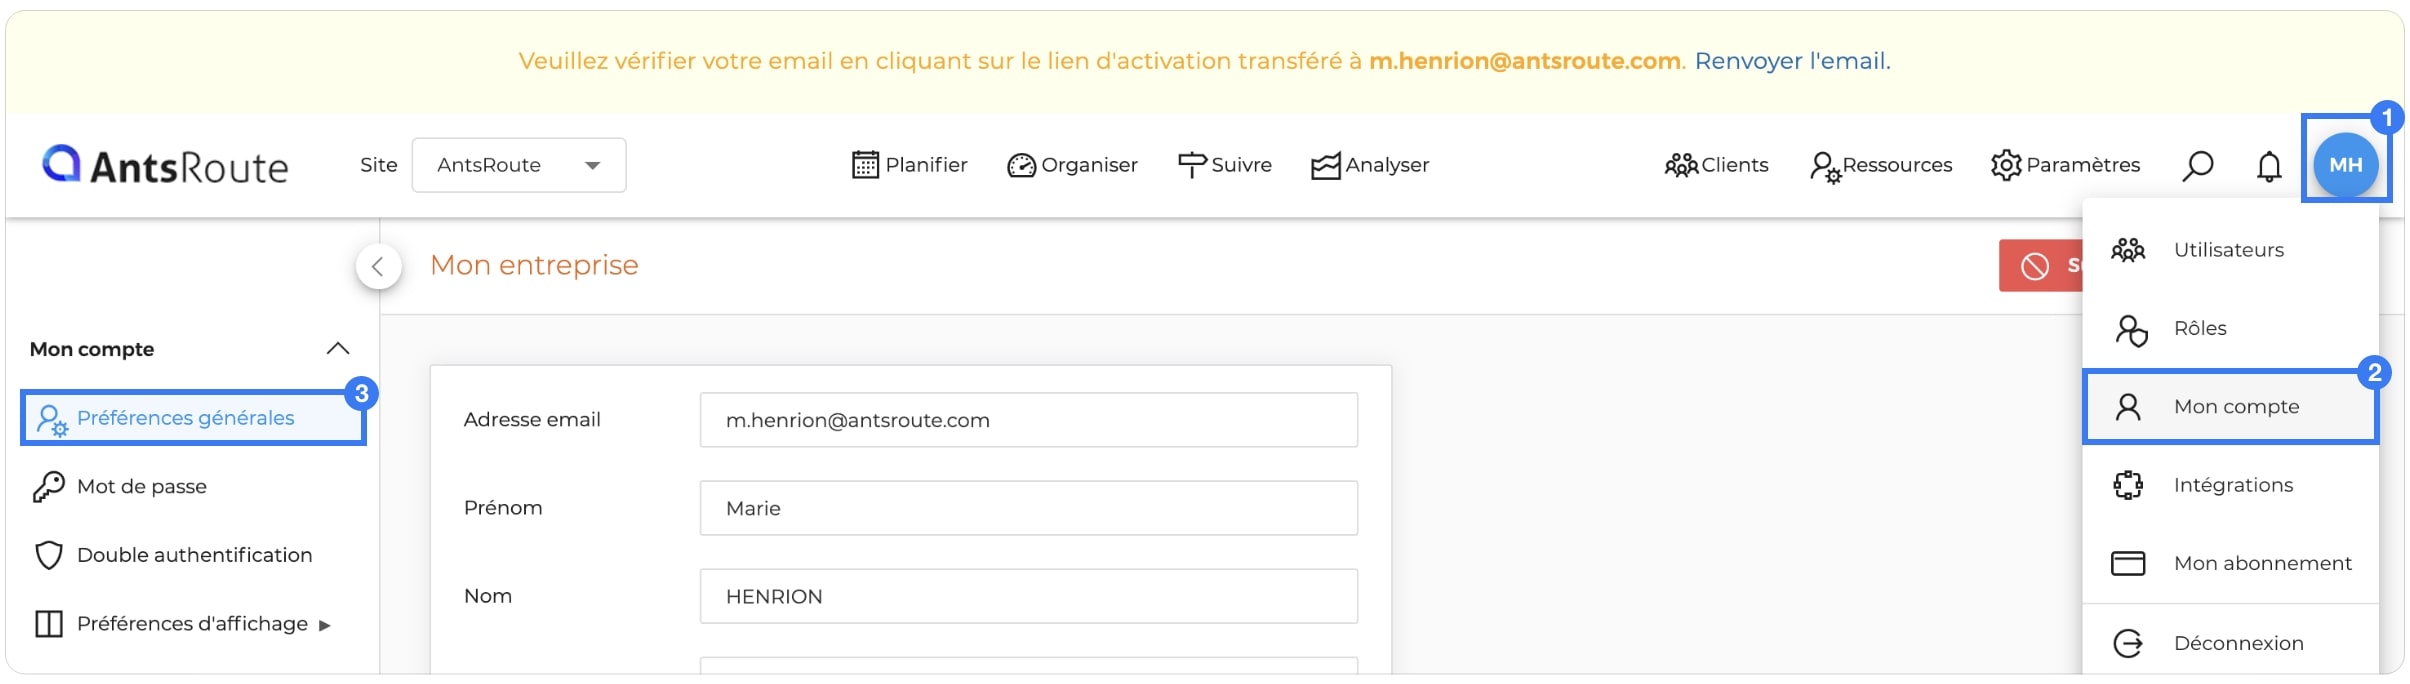Open the Suivre tracking section

click(x=1225, y=165)
